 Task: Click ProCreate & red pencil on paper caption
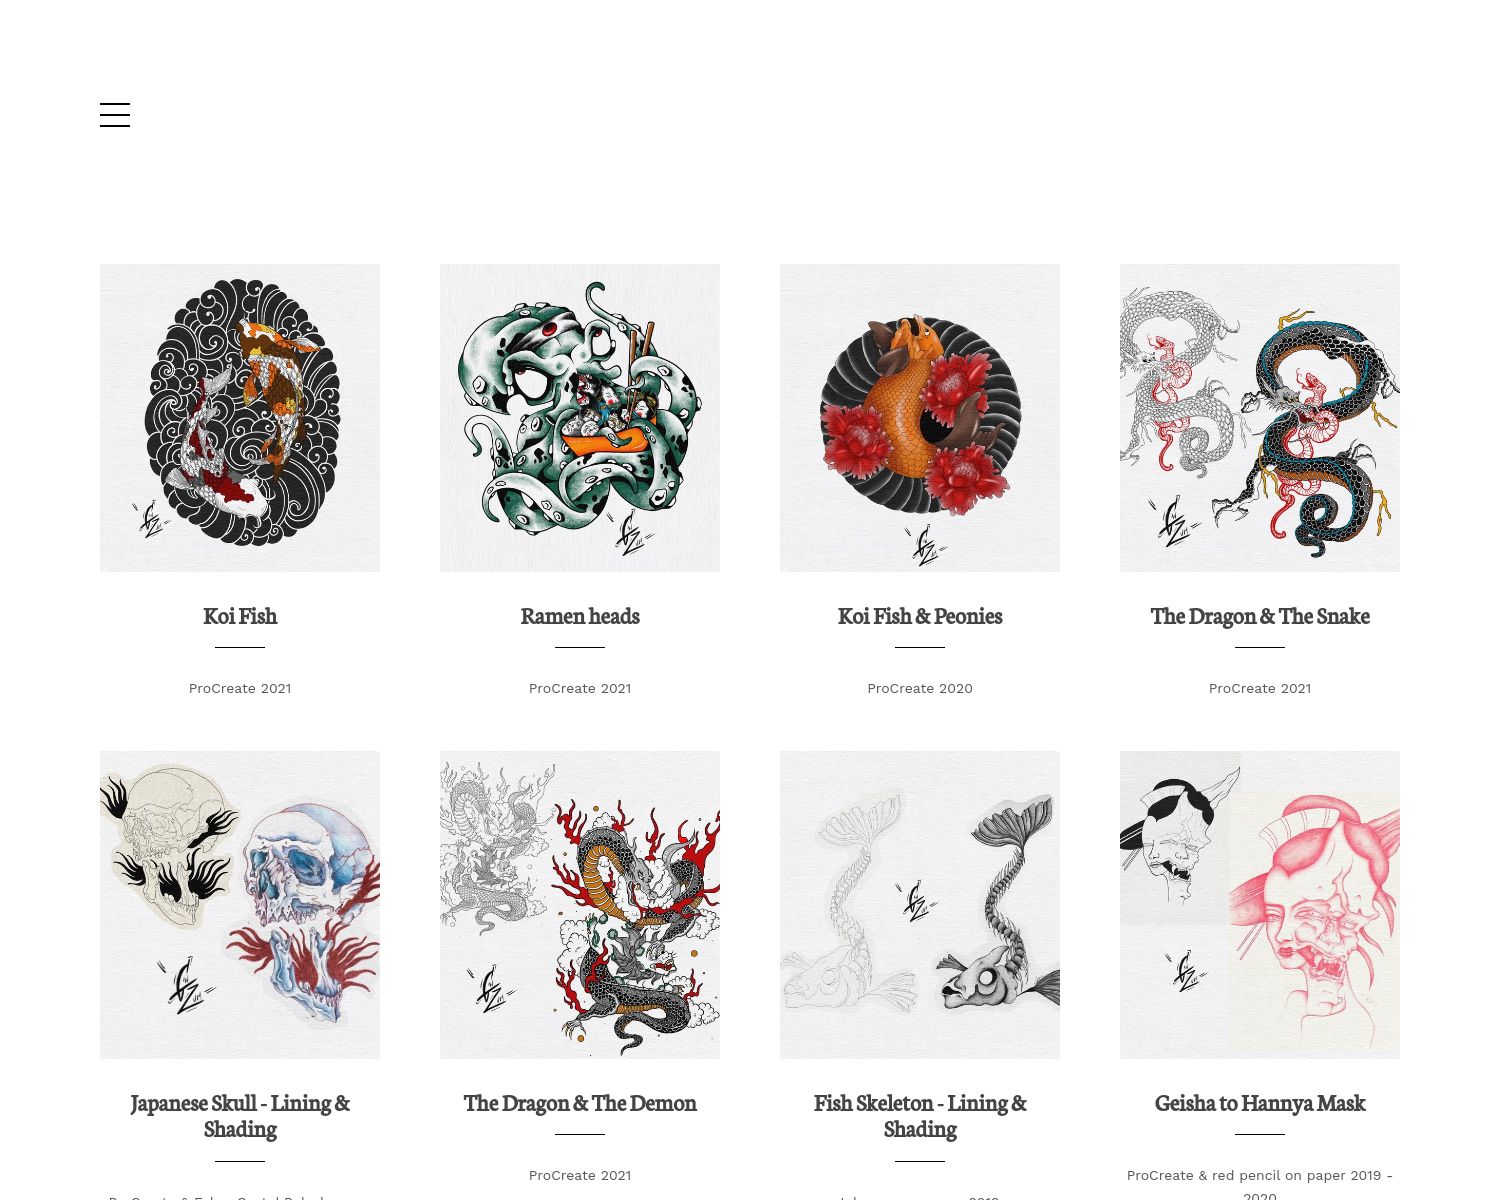click(x=1260, y=1184)
